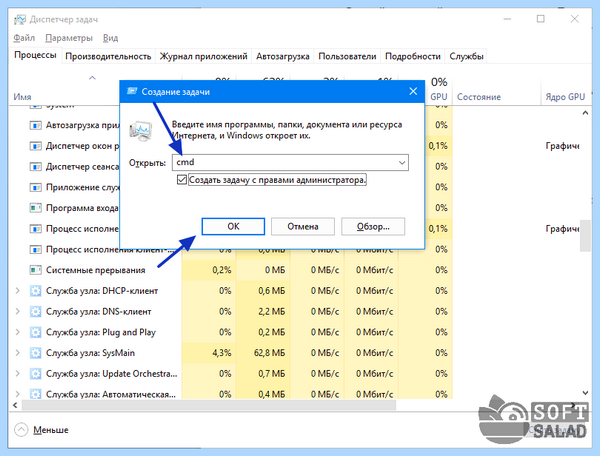
Task: Click gear icon of Plug and Play service
Action: click(x=36, y=332)
